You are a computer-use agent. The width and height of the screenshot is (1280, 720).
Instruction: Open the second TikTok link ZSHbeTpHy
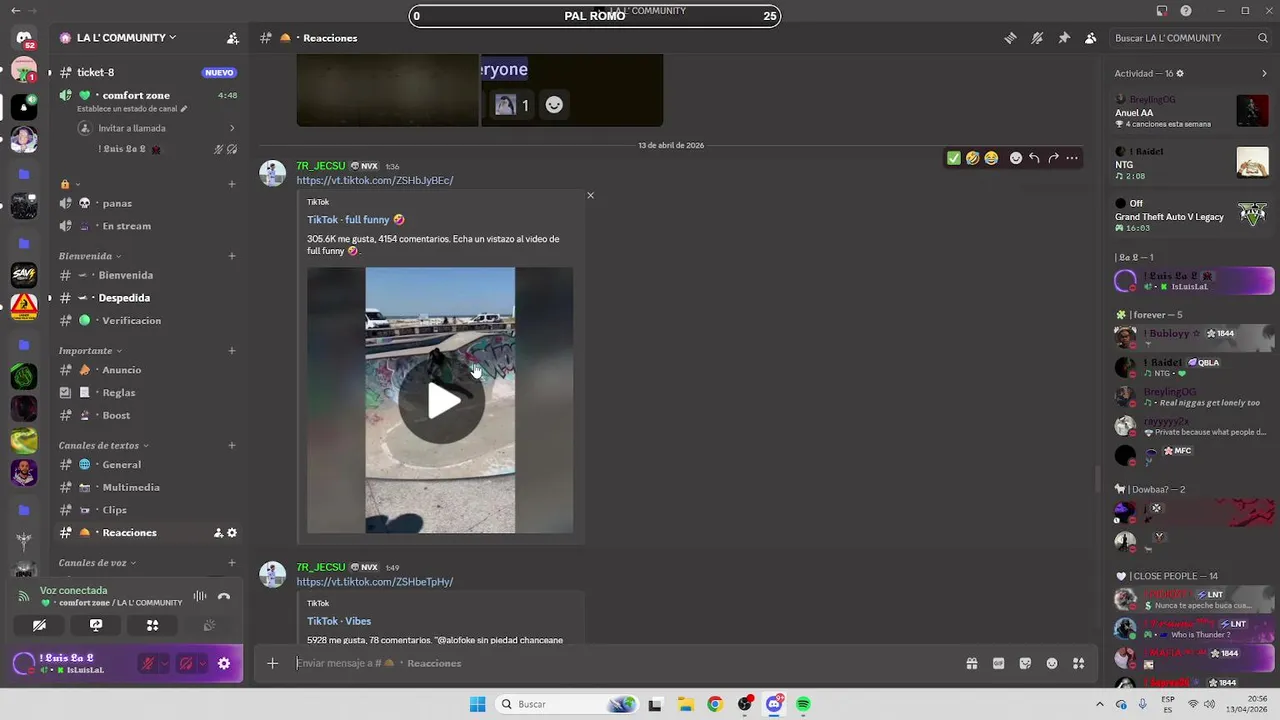tap(375, 581)
